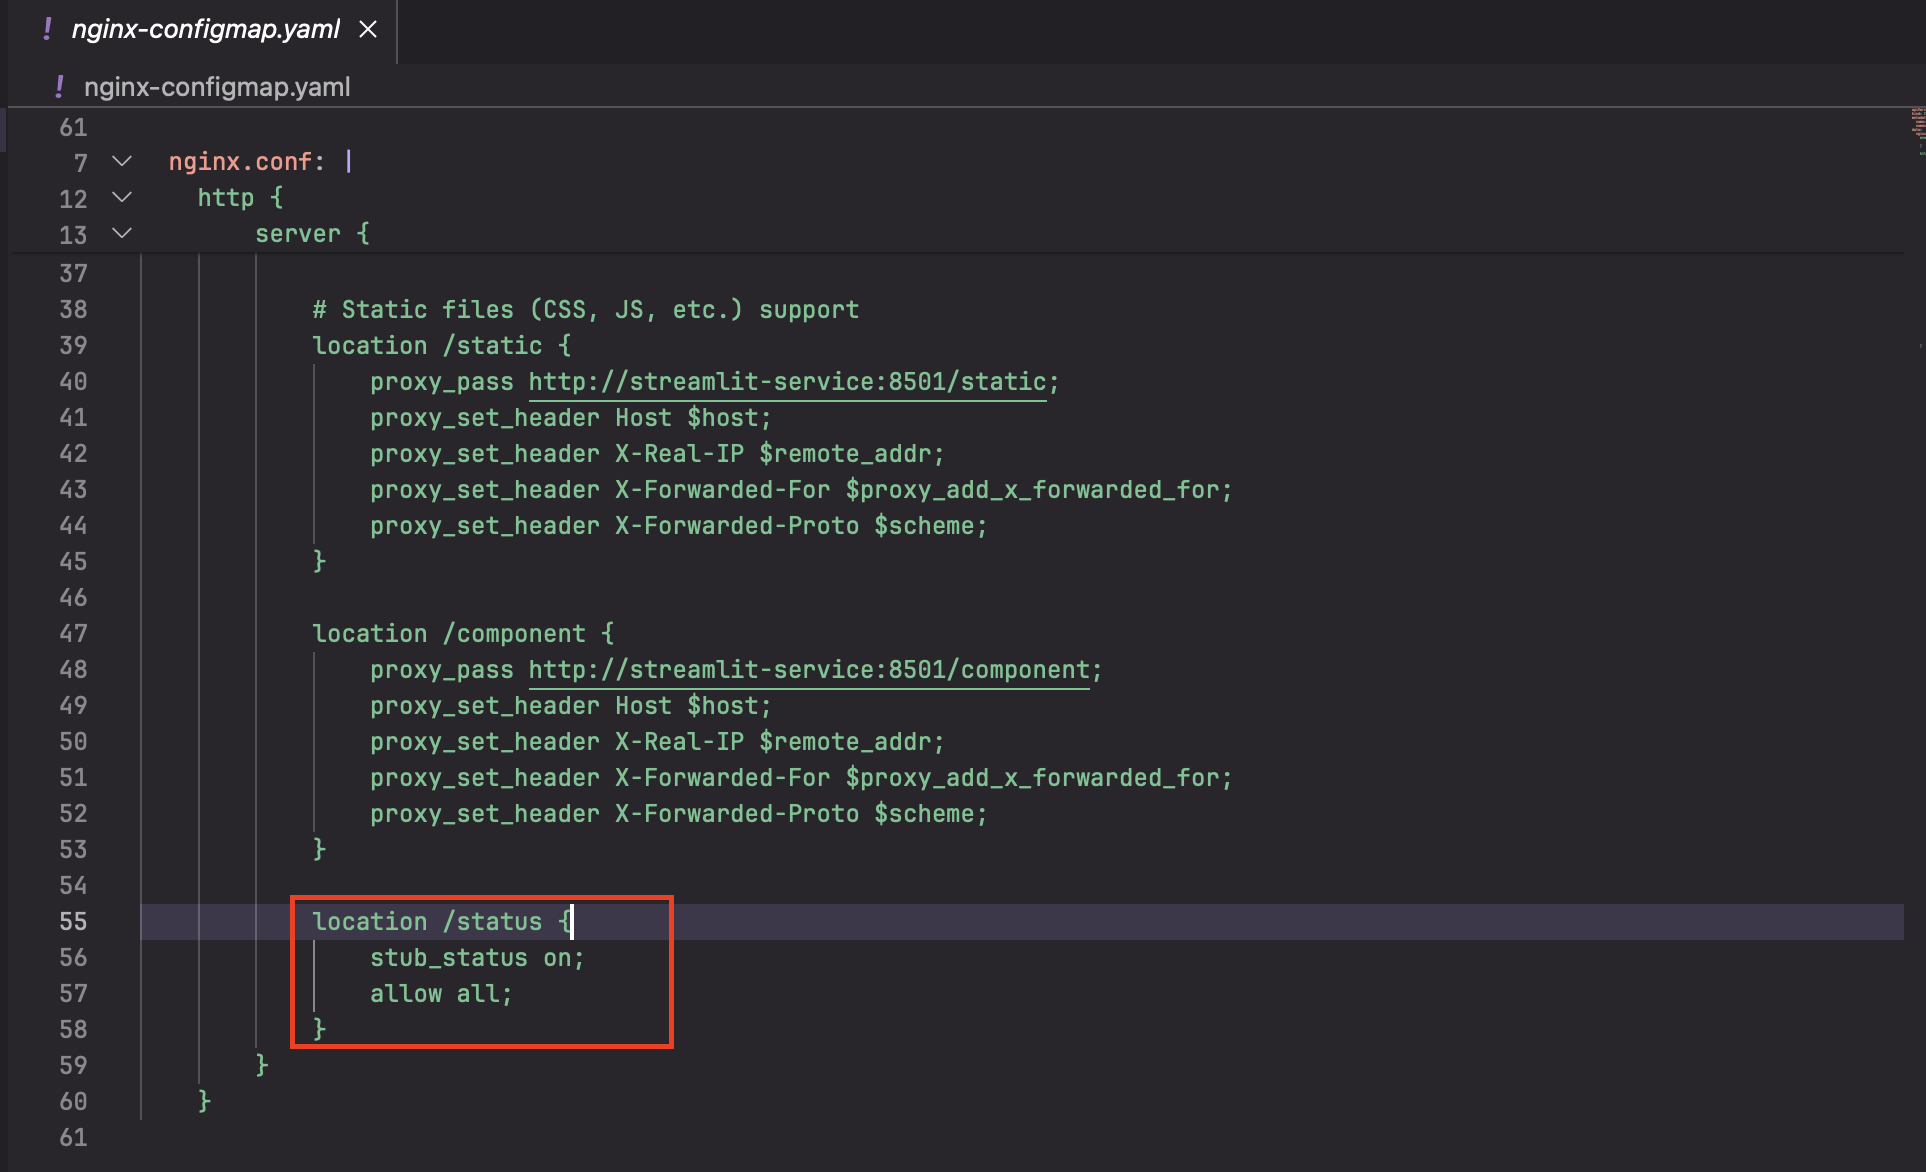The height and width of the screenshot is (1172, 1926).
Task: Click line number 47 in gutter
Action: click(73, 634)
